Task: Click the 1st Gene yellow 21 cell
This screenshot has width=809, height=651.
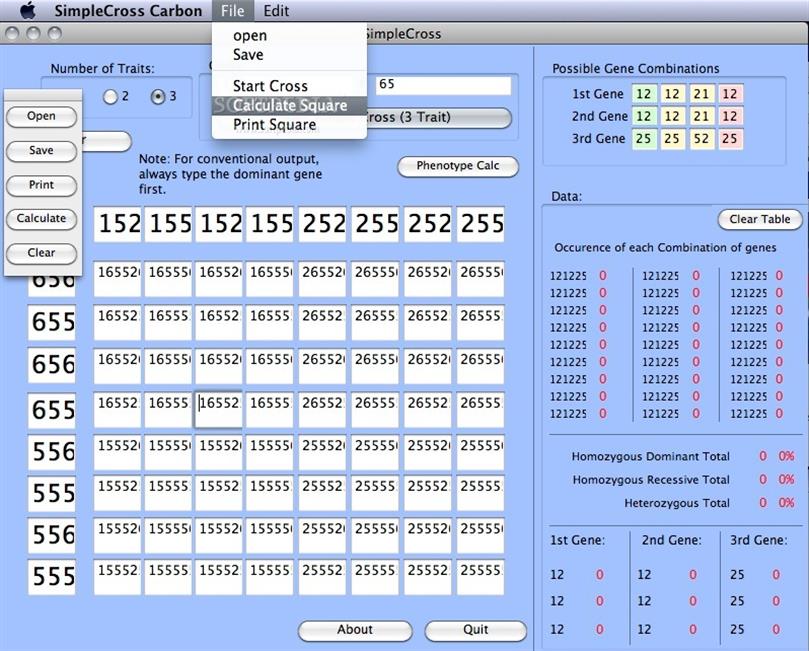Action: (x=701, y=94)
